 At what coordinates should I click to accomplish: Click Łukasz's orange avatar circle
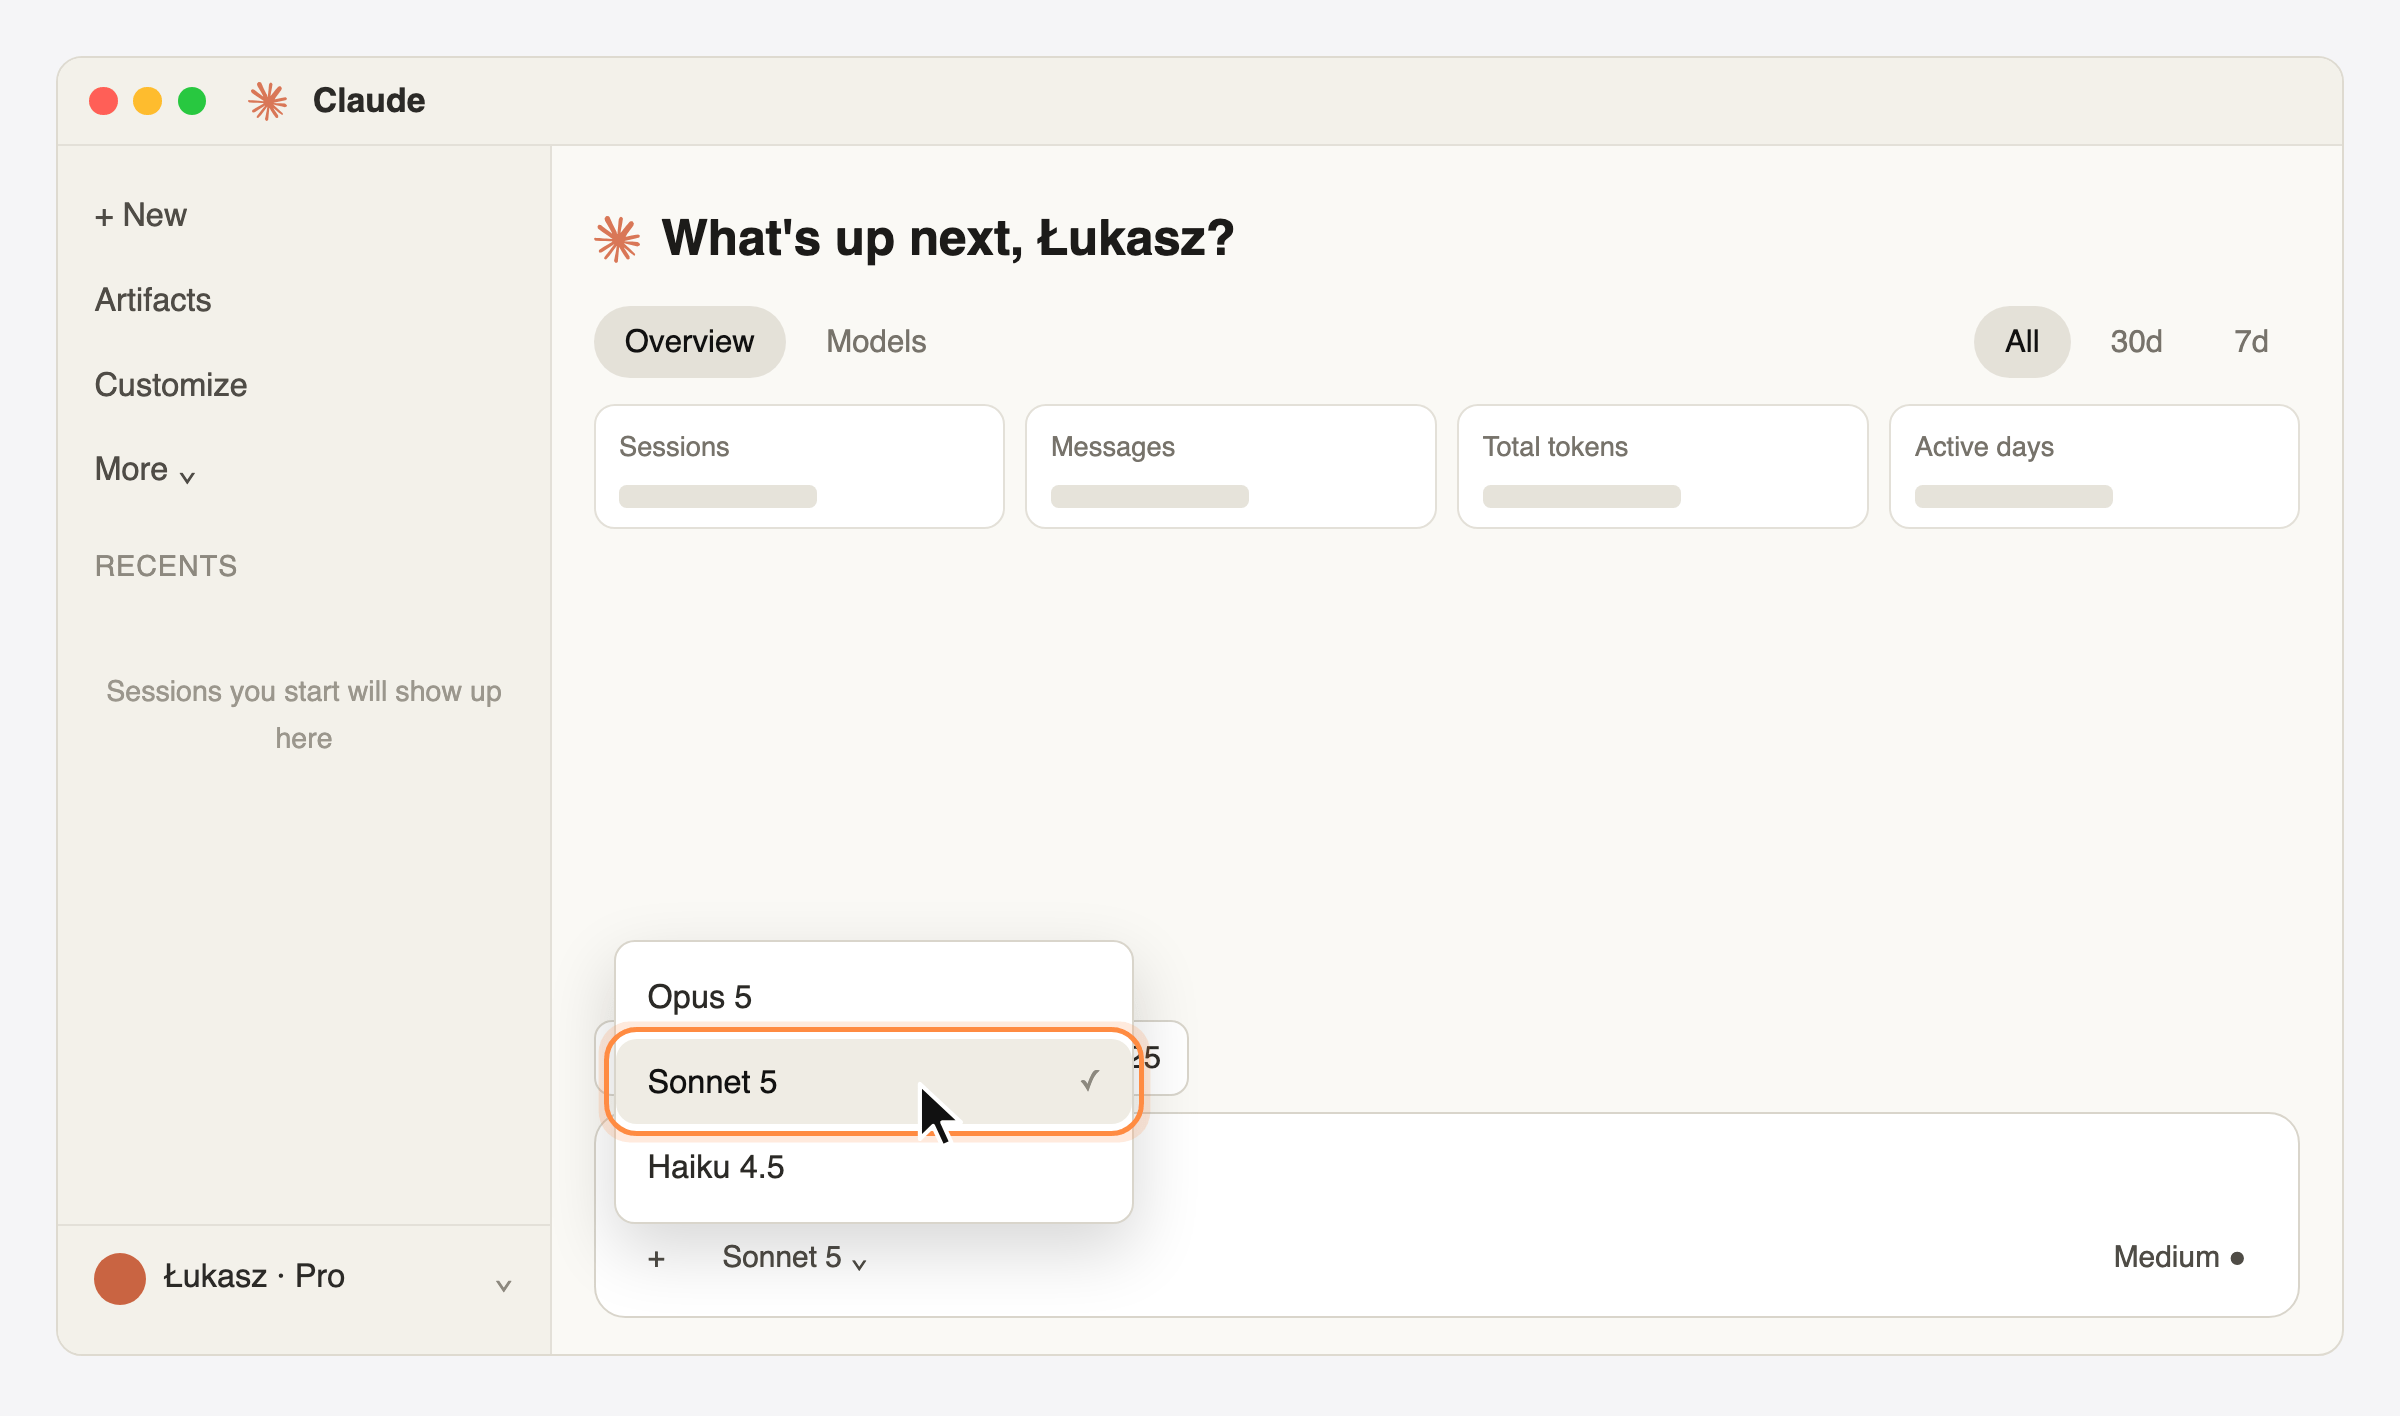(x=120, y=1278)
